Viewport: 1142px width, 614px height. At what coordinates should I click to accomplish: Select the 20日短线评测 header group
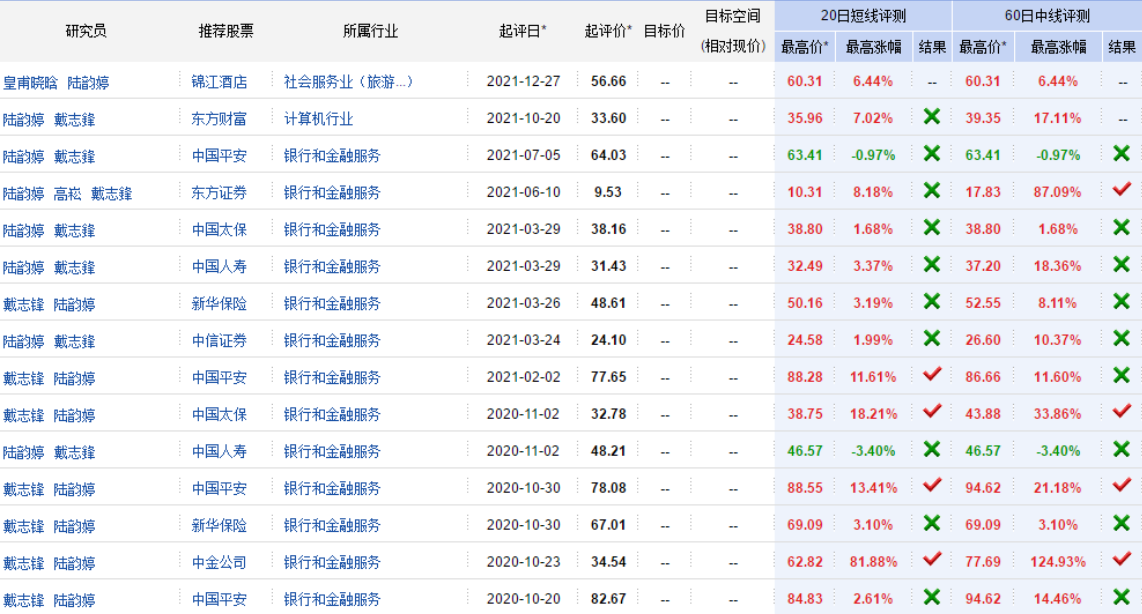862,15
